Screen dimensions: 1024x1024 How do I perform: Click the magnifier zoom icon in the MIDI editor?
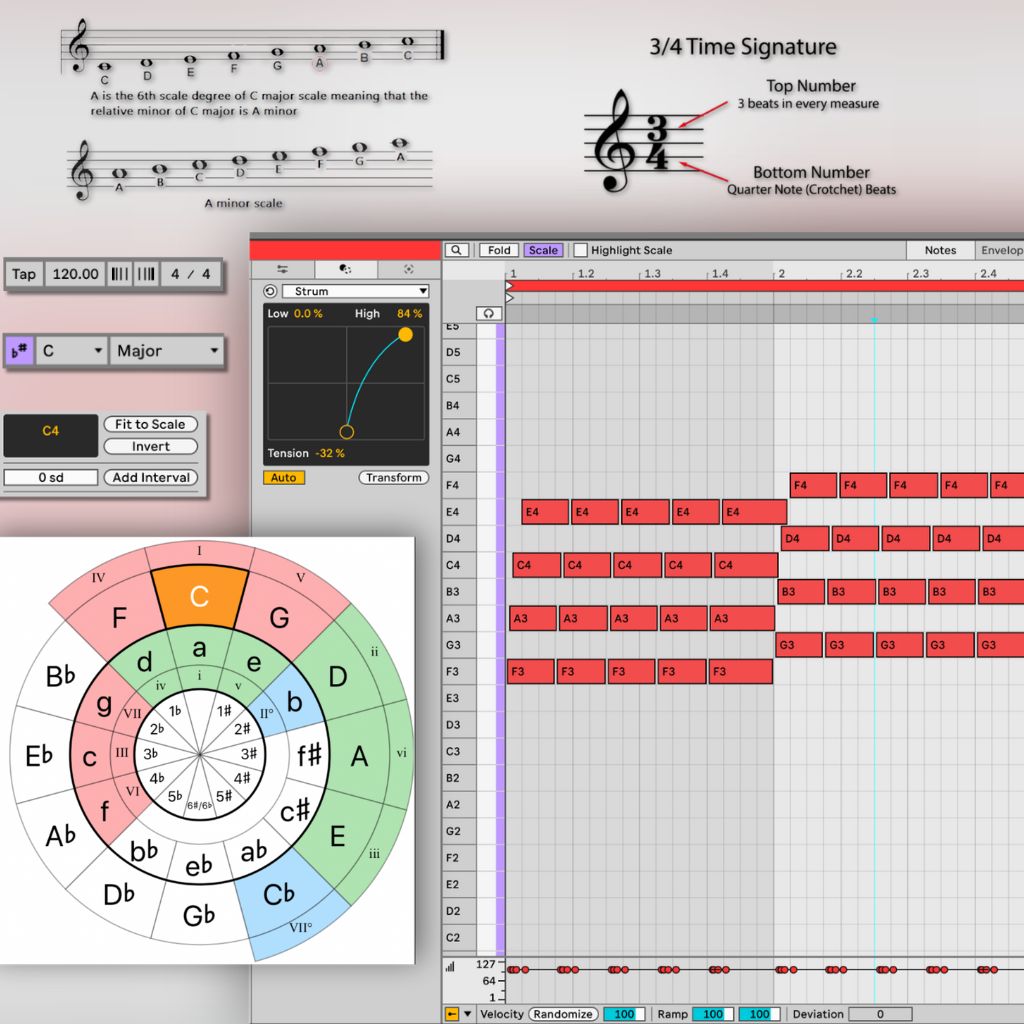point(456,250)
